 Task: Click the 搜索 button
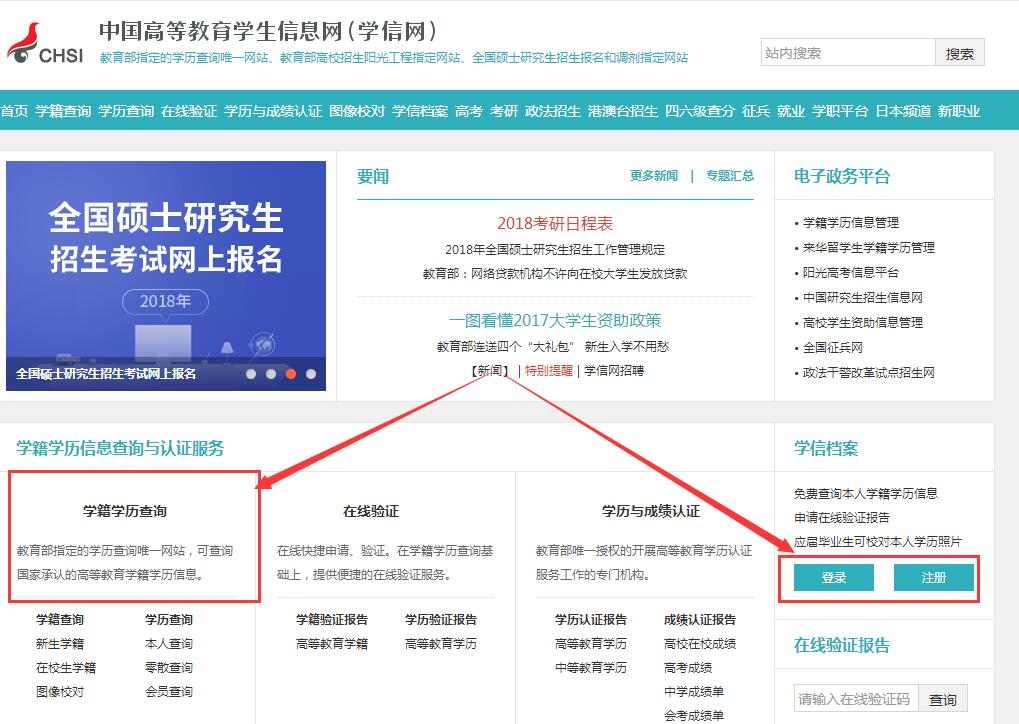[x=960, y=53]
